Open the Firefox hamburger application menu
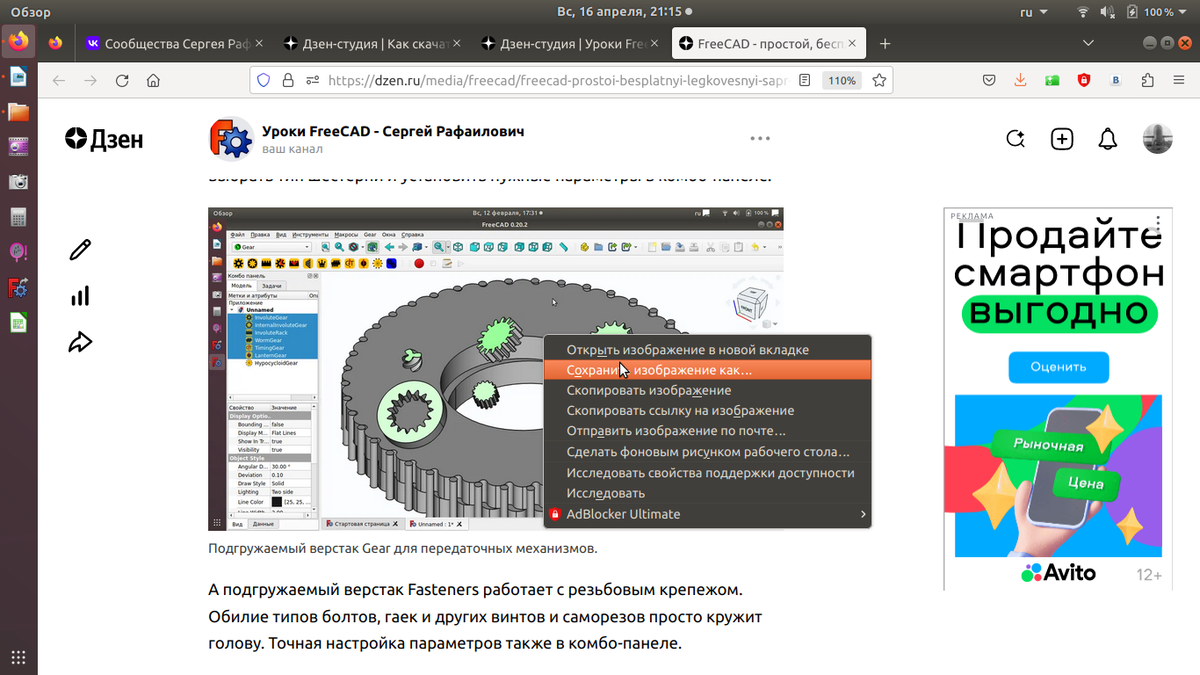 (x=1179, y=80)
